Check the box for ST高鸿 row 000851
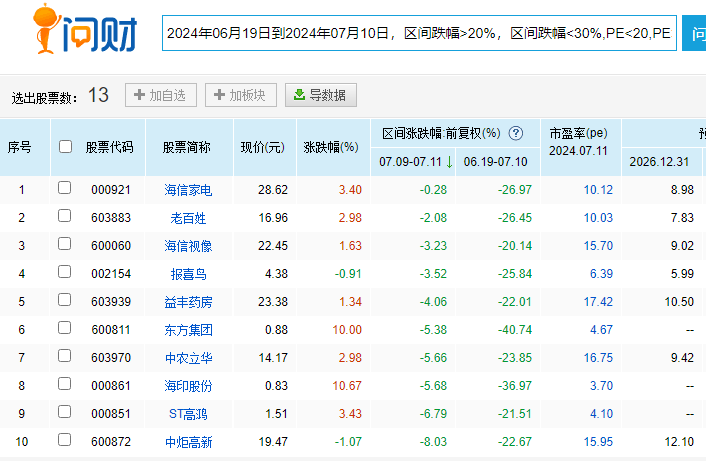The height and width of the screenshot is (461, 706). 64,411
